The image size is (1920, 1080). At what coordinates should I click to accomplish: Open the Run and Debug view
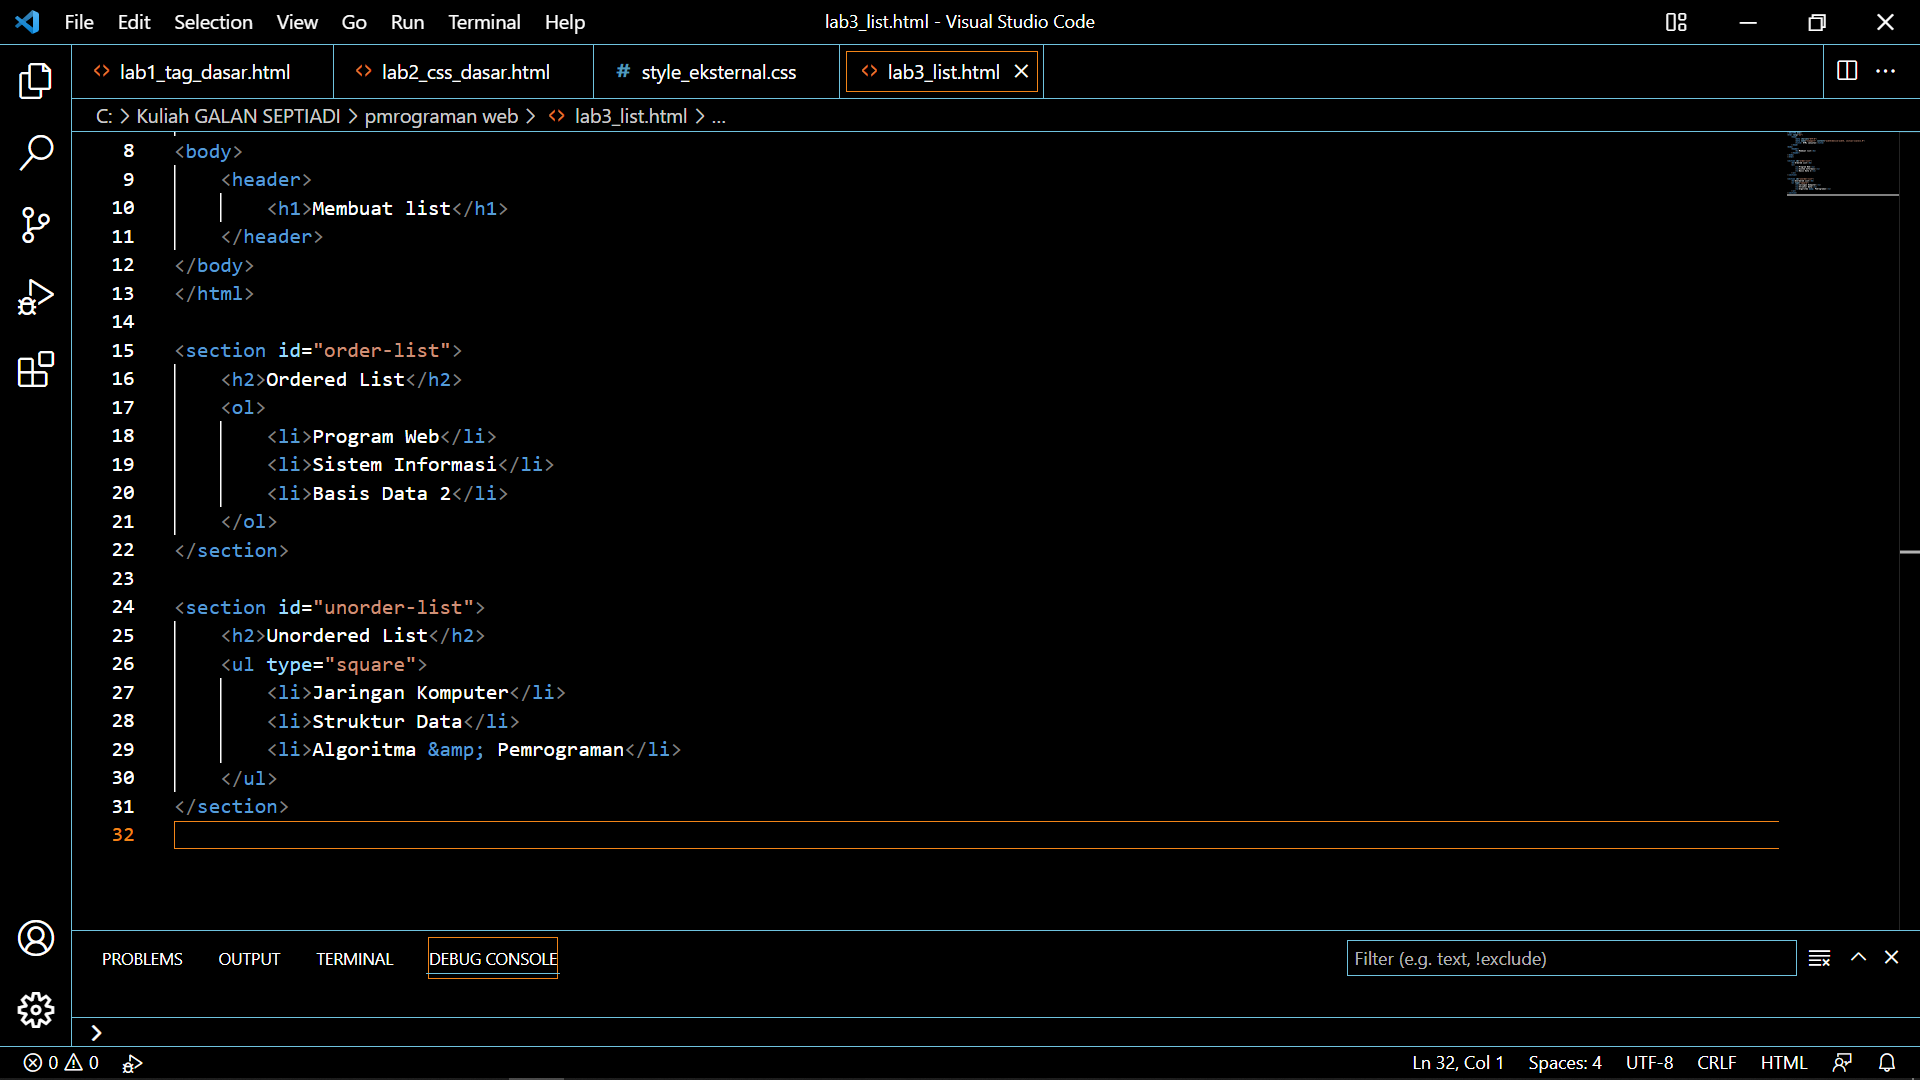[36, 297]
